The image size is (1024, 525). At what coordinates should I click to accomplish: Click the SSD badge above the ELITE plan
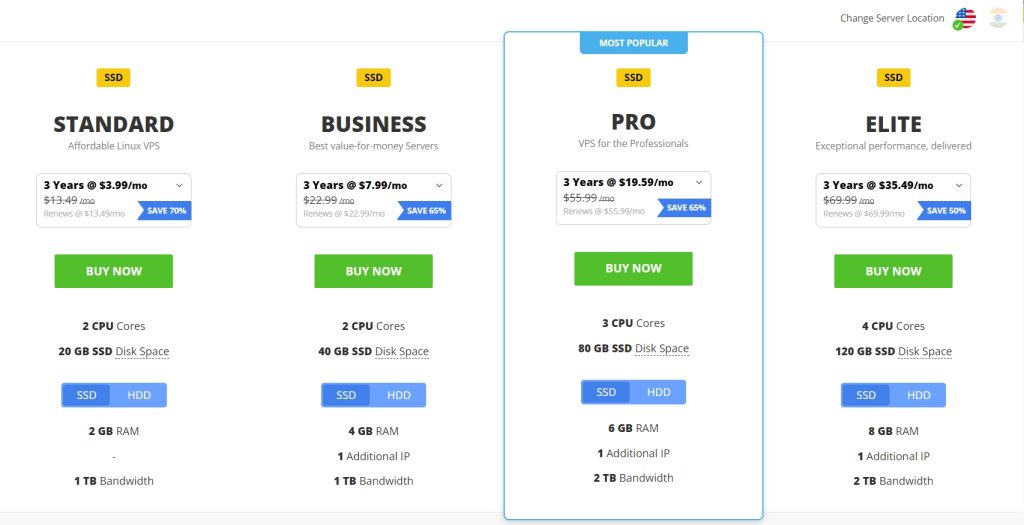pos(893,77)
